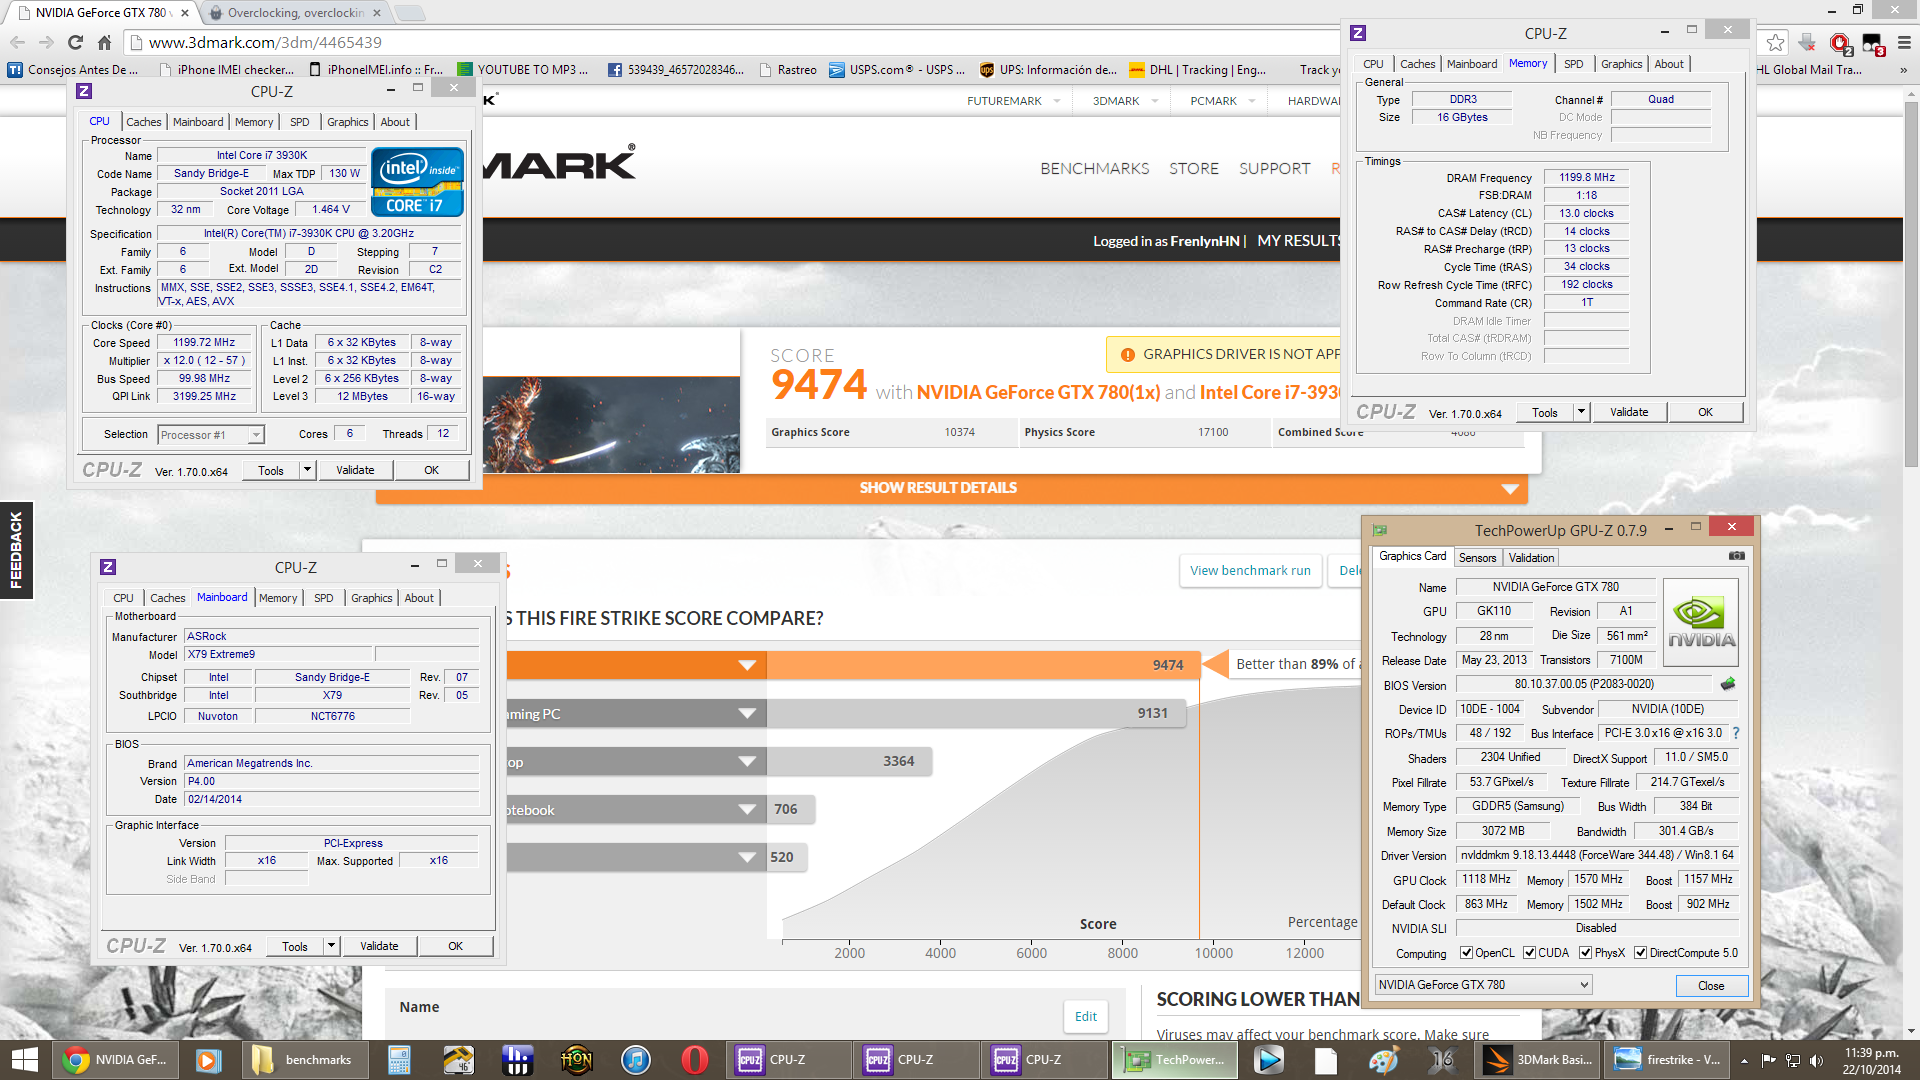Viewport: 1920px width, 1080px height.
Task: Click the volume speaker tray icon
Action: pos(1816,1060)
